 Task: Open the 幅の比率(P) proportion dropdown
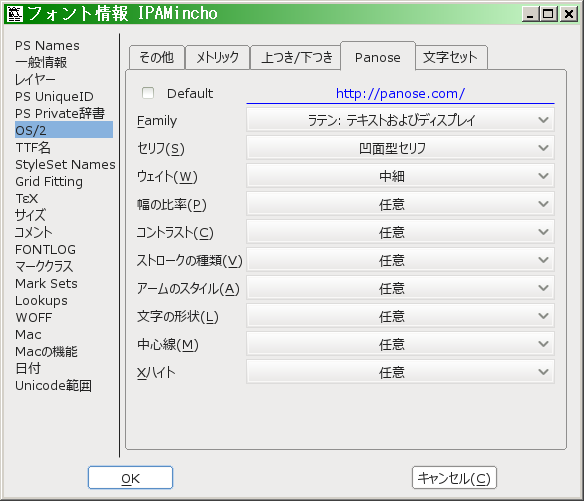[400, 204]
